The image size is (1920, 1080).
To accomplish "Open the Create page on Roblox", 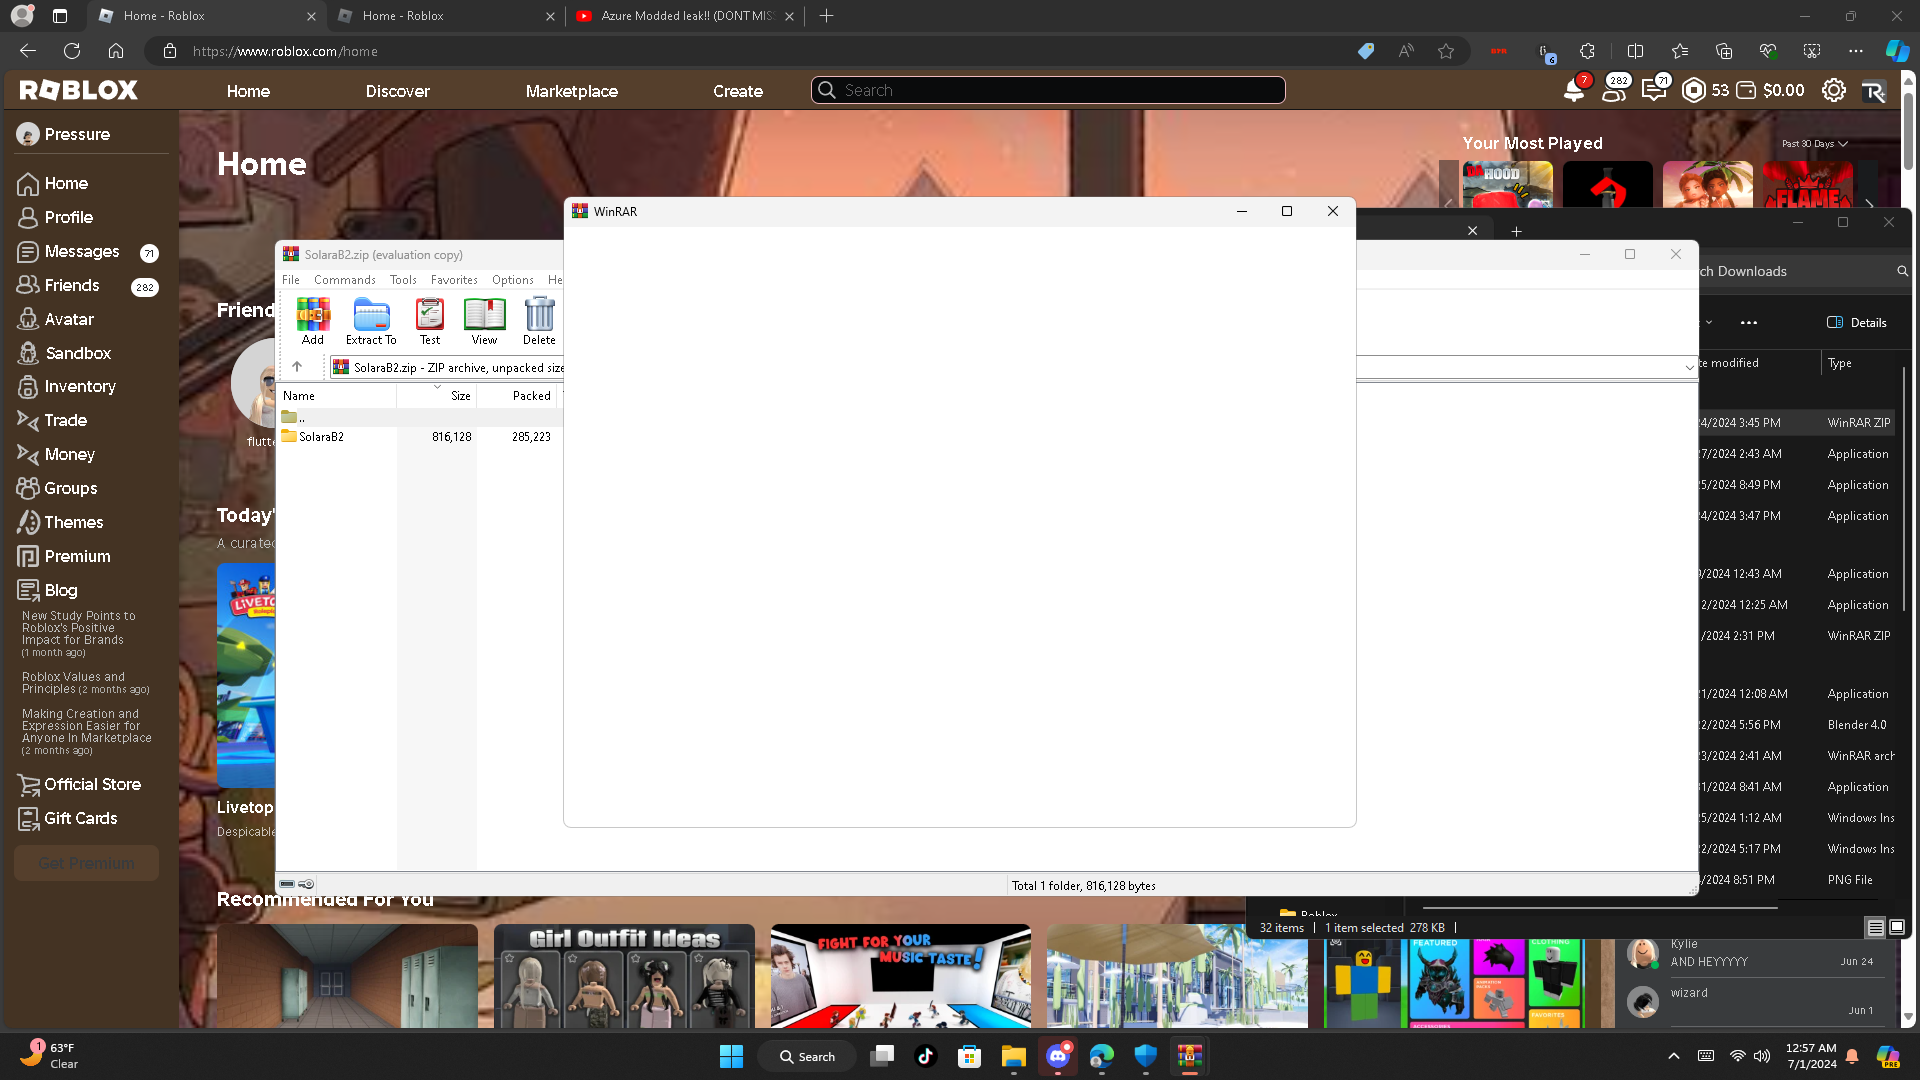I will click(738, 91).
